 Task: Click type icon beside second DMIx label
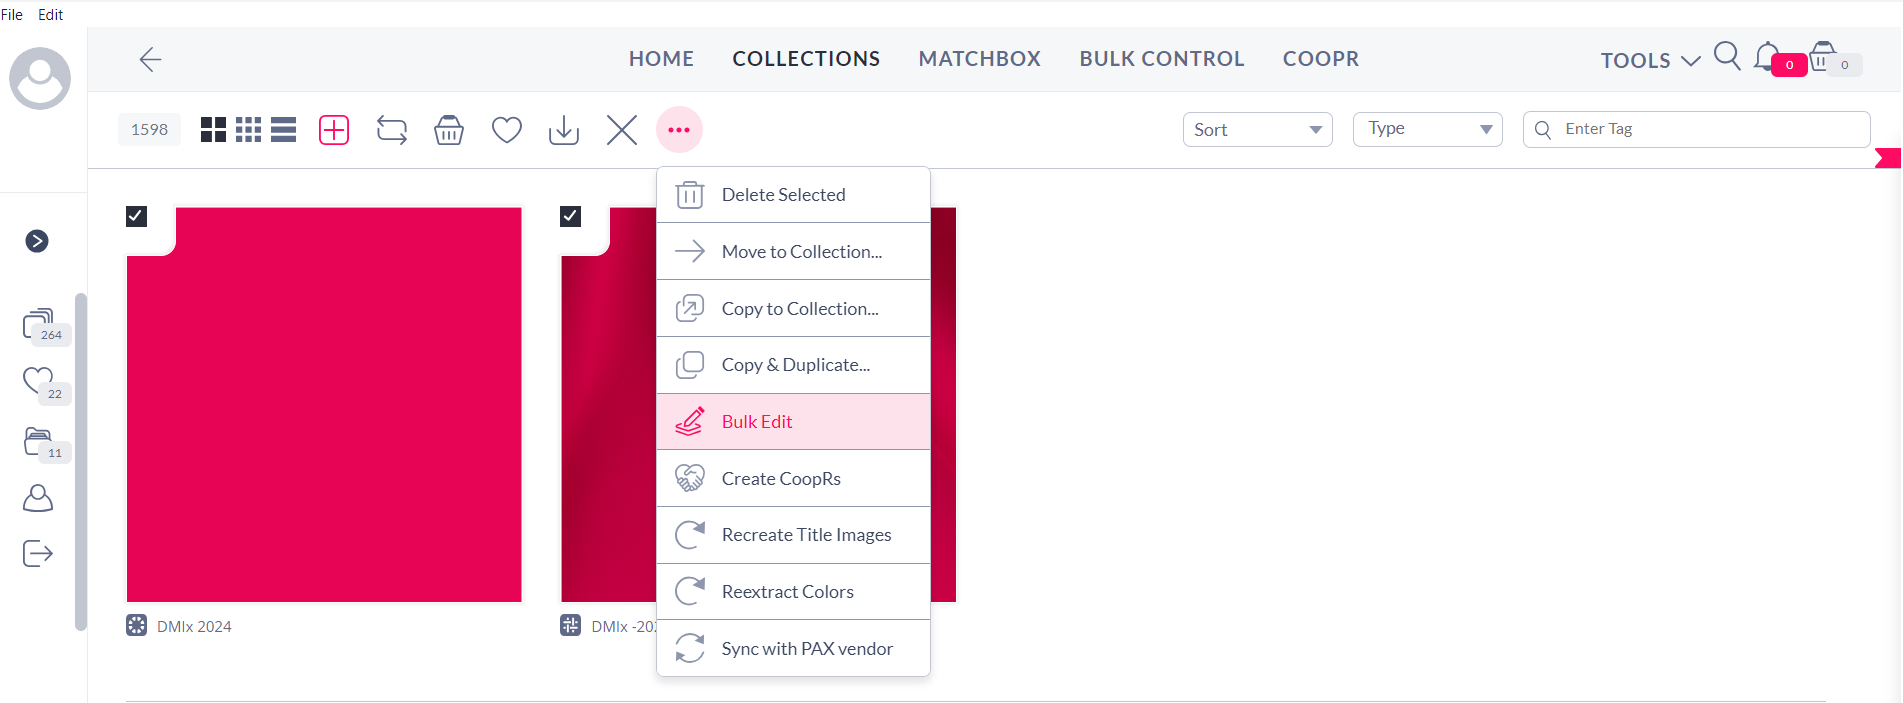pos(571,626)
